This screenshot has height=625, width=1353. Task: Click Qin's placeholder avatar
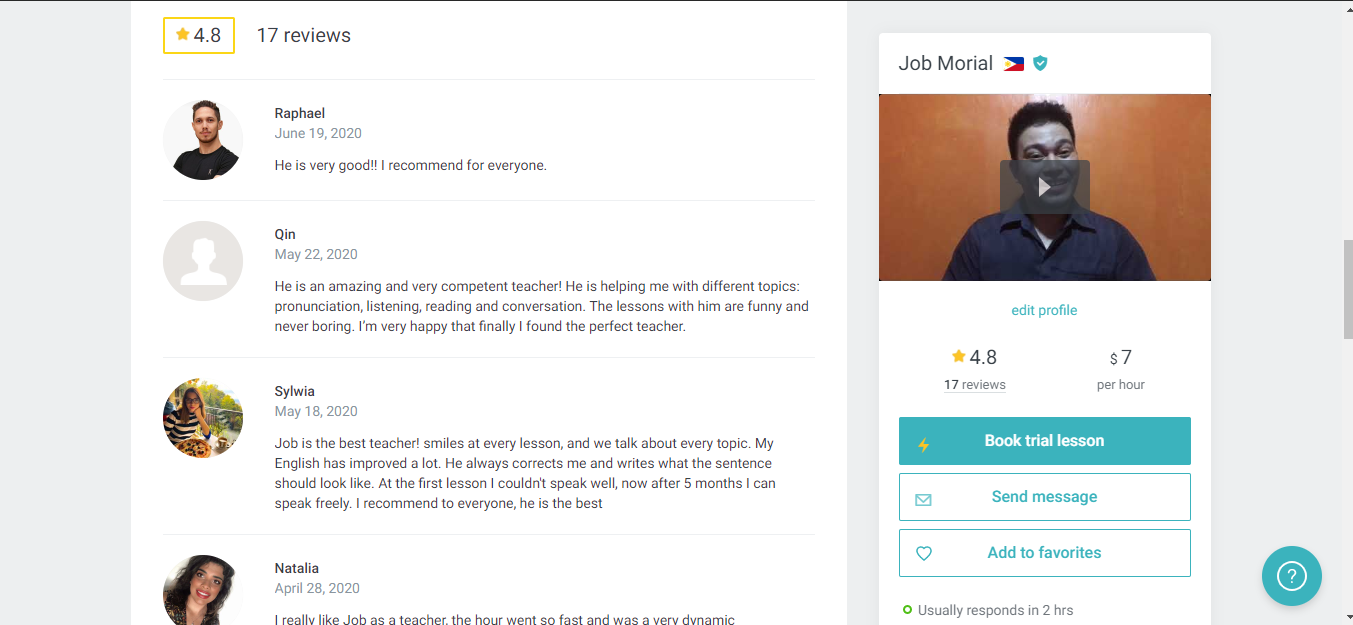[x=203, y=261]
